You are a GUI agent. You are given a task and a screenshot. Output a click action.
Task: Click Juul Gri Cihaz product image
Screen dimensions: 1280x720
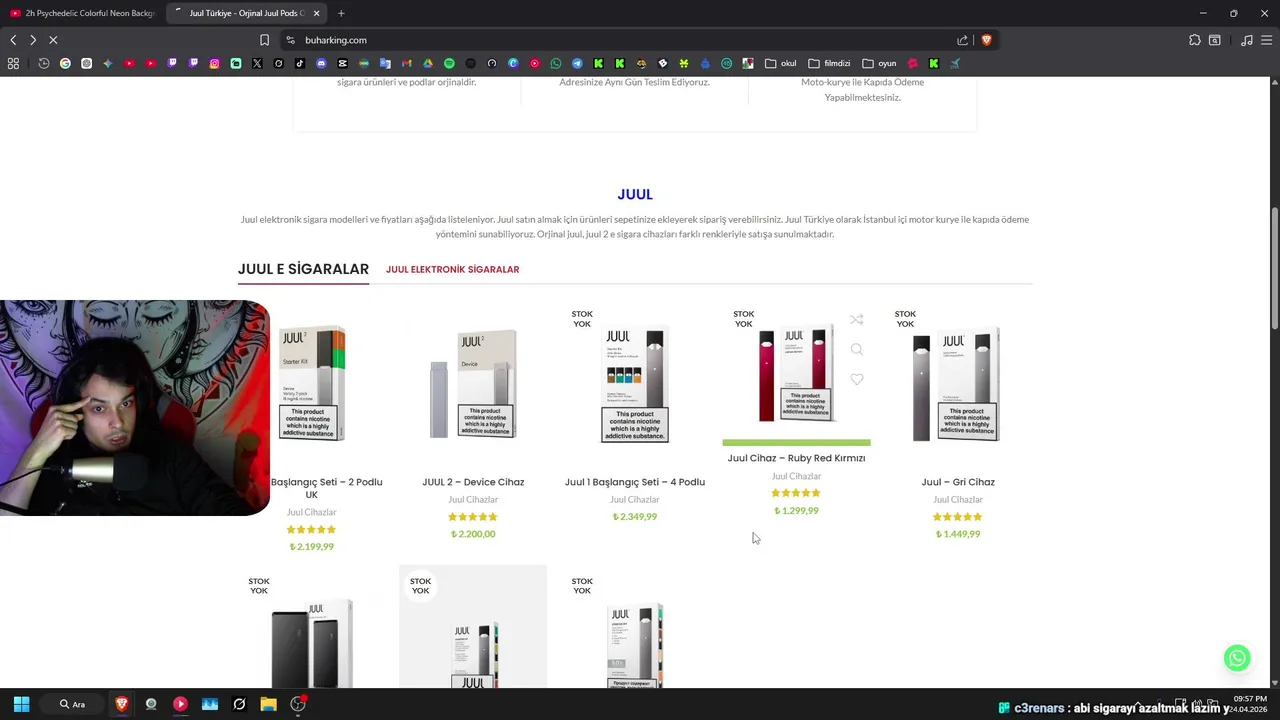[958, 385]
